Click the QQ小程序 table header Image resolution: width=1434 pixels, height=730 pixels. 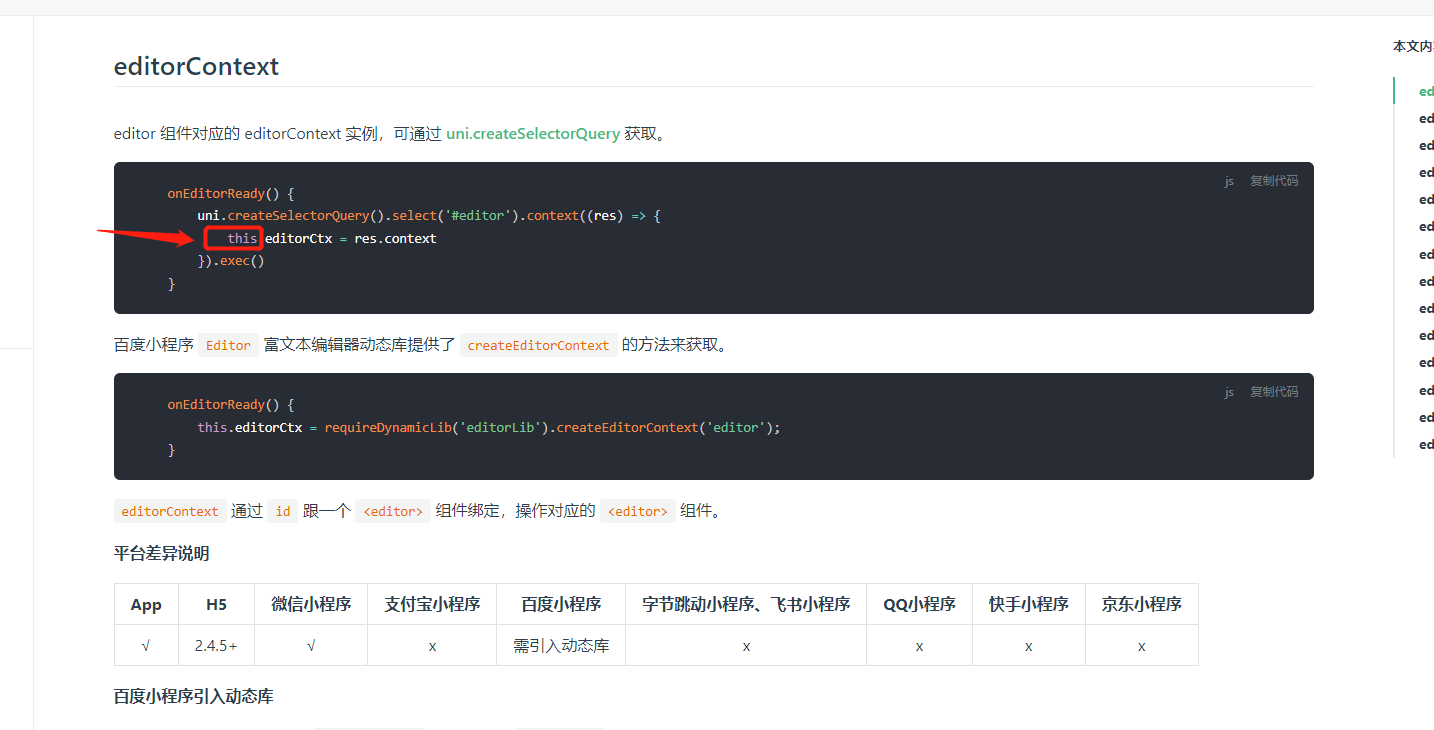pos(919,604)
